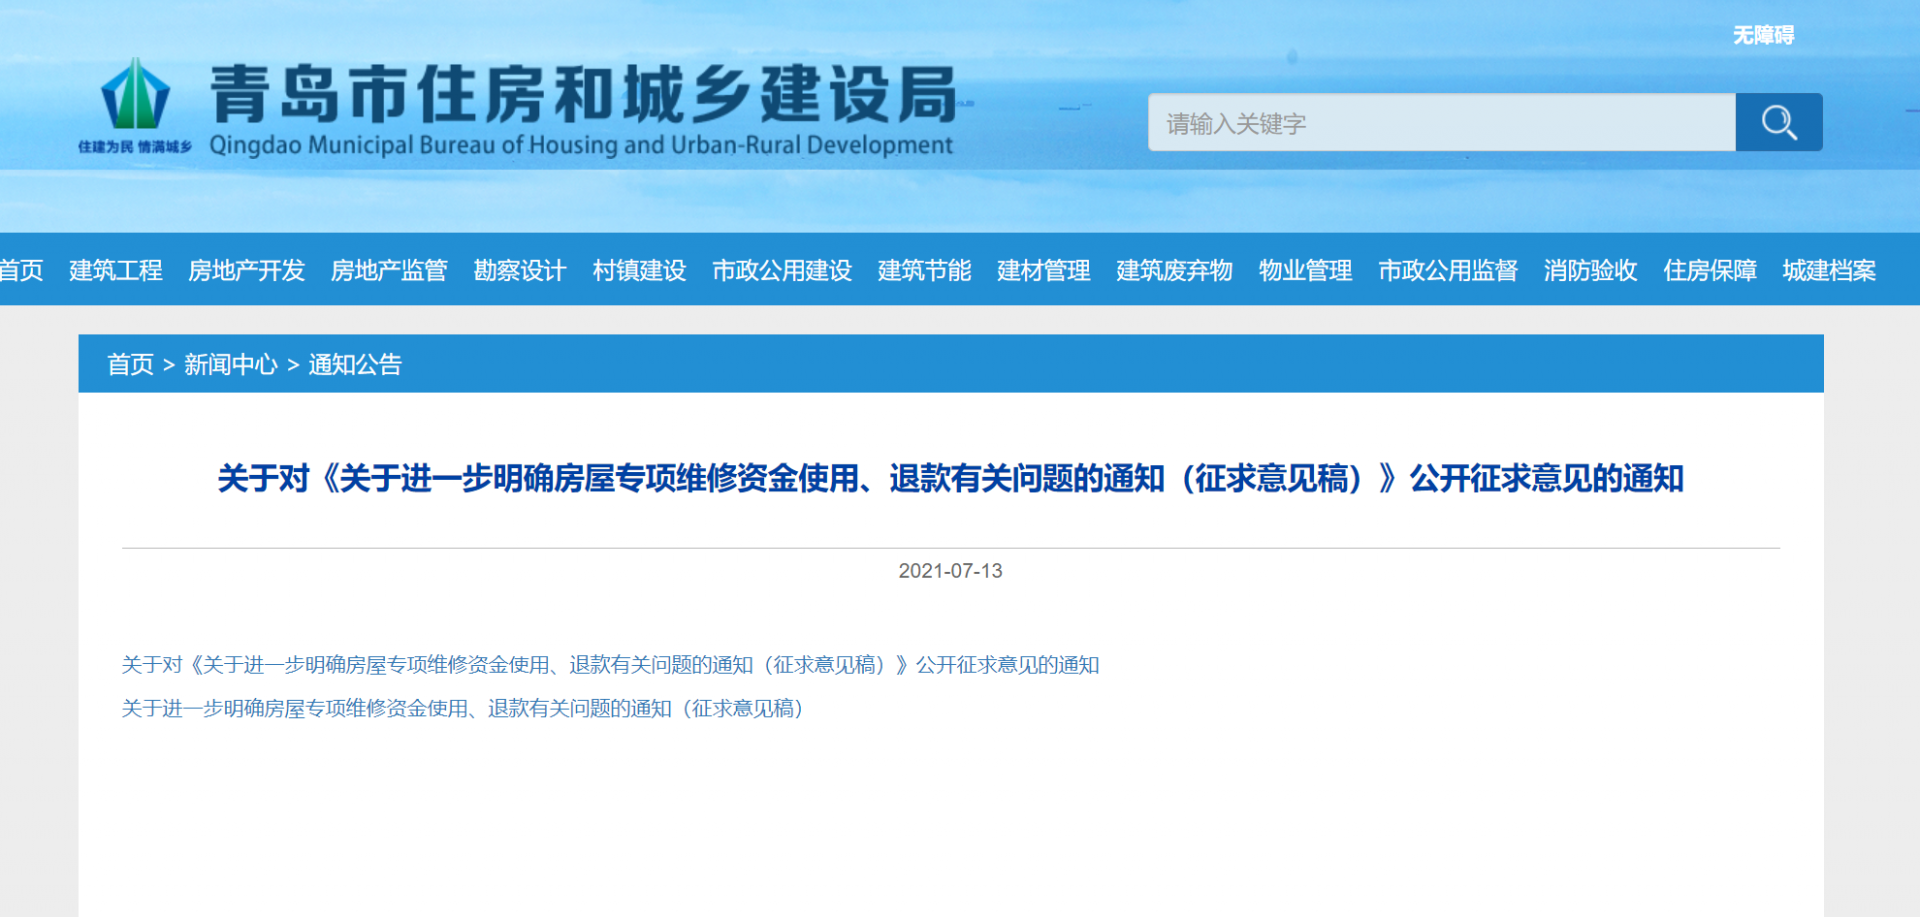Open the 城建档案 section
Screen dimensions: 1920x917
pyautogui.click(x=1829, y=271)
